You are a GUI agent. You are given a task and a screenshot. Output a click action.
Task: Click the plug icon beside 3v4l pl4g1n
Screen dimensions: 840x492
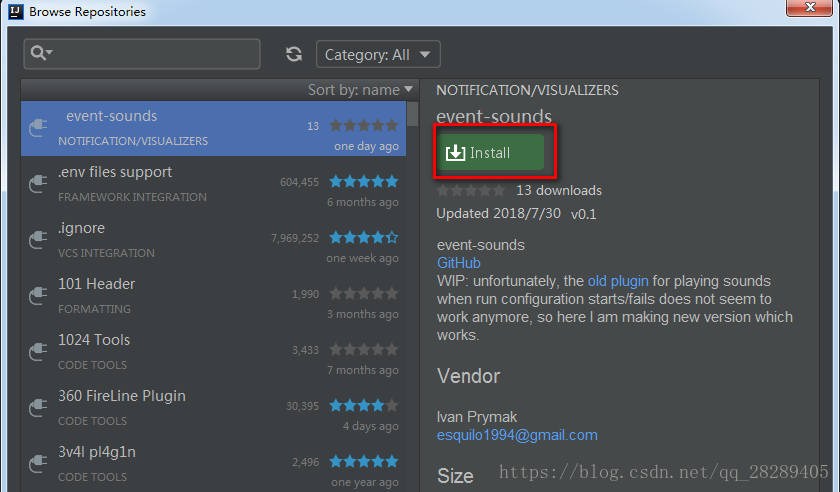click(38, 464)
